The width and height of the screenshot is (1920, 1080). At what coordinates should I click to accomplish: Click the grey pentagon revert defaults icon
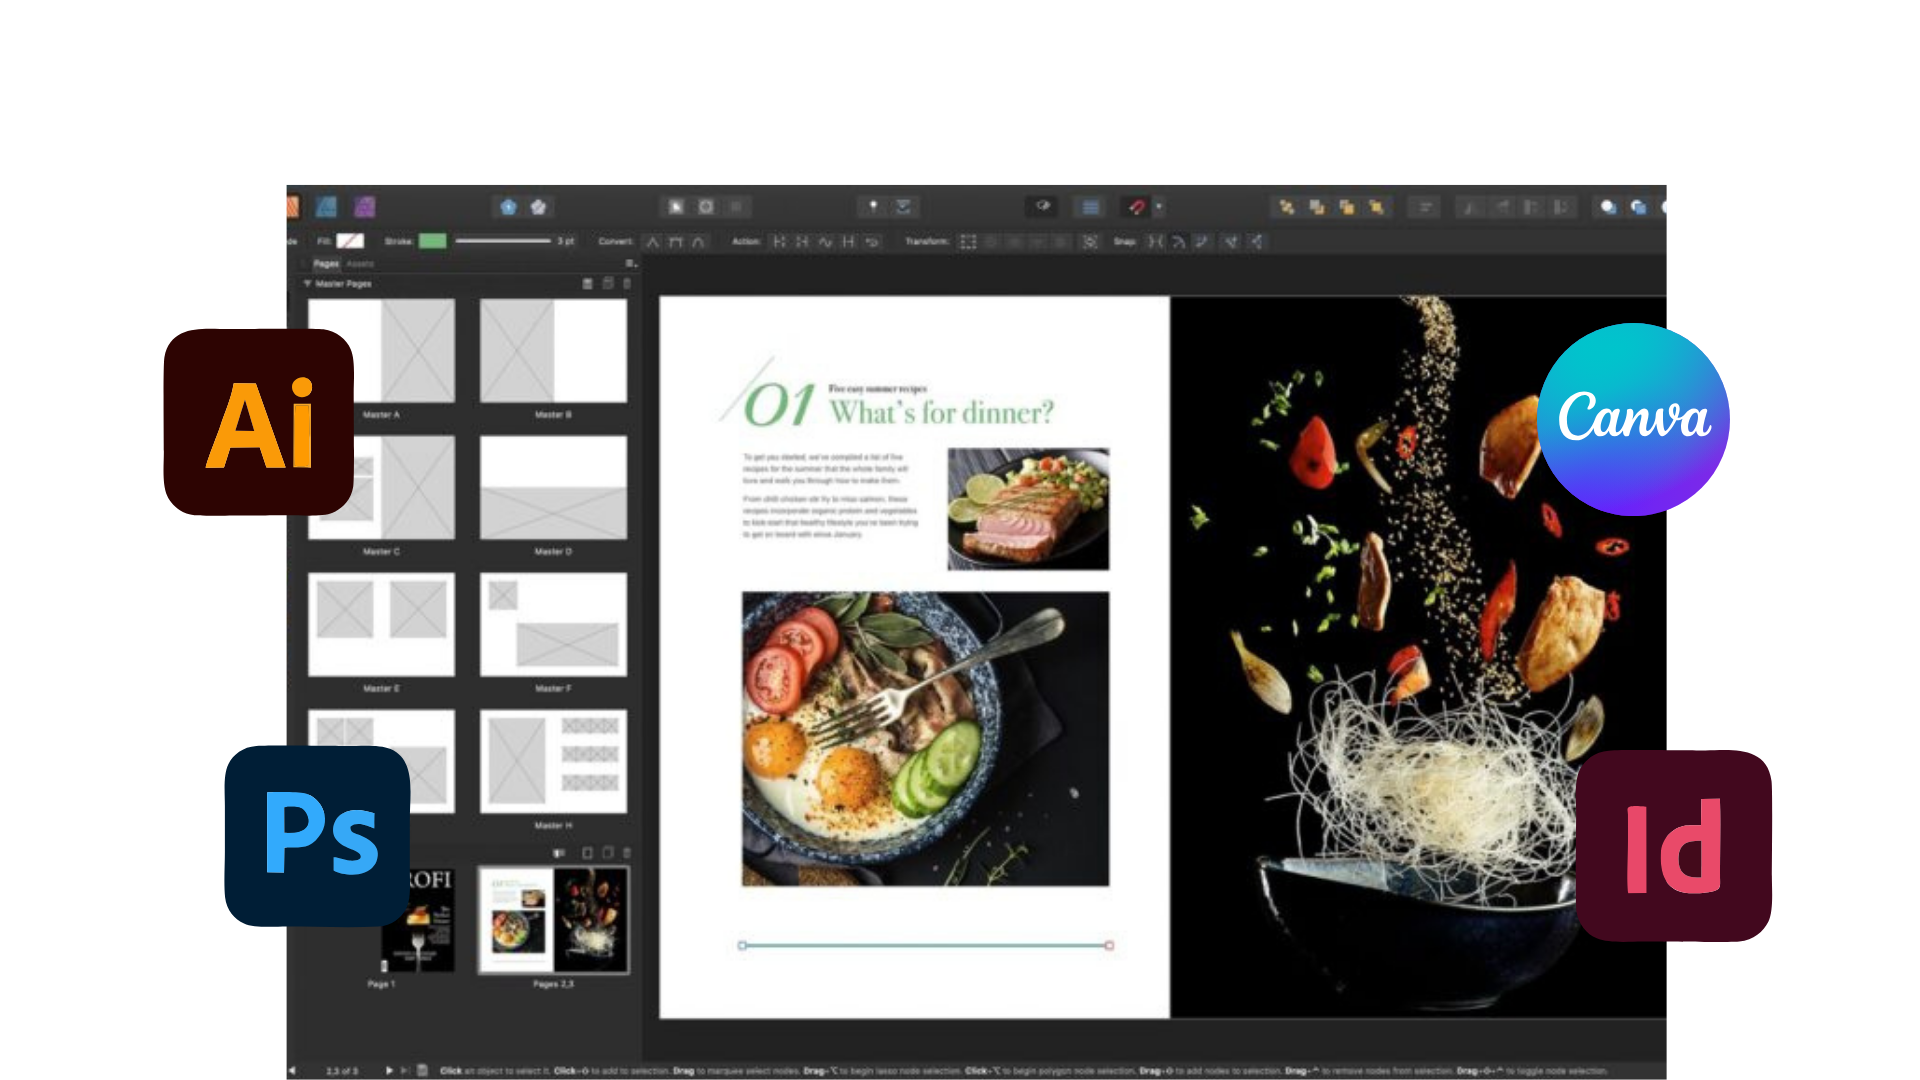coord(539,207)
